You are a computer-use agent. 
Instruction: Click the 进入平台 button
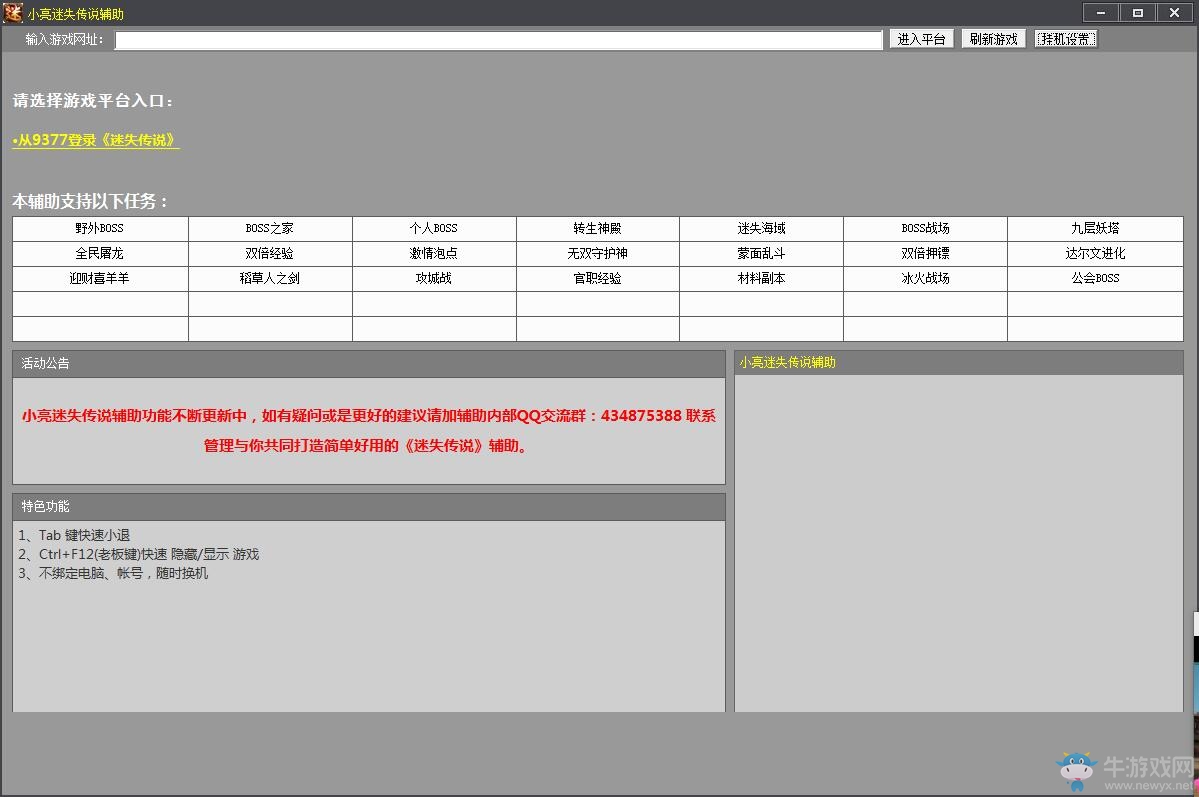point(921,39)
